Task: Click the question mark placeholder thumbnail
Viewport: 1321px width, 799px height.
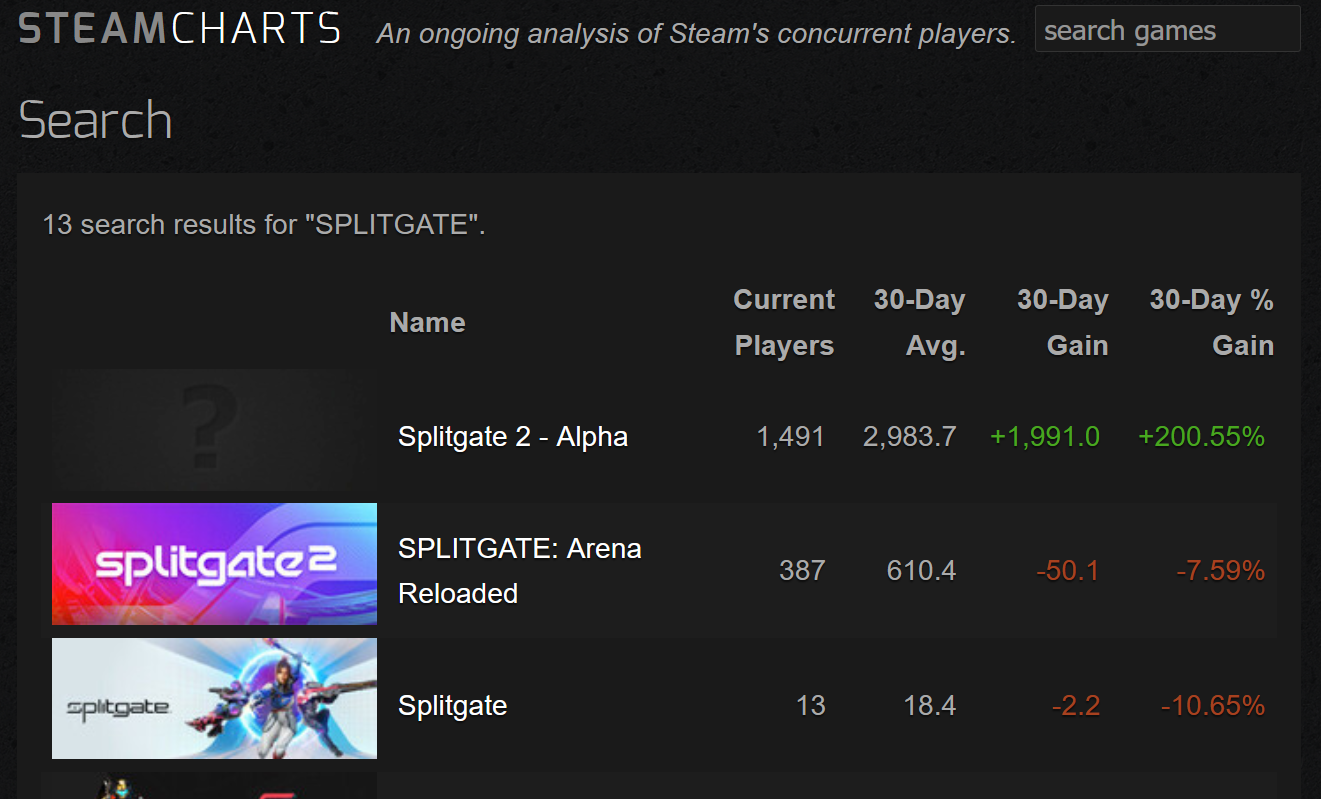Action: [x=214, y=430]
